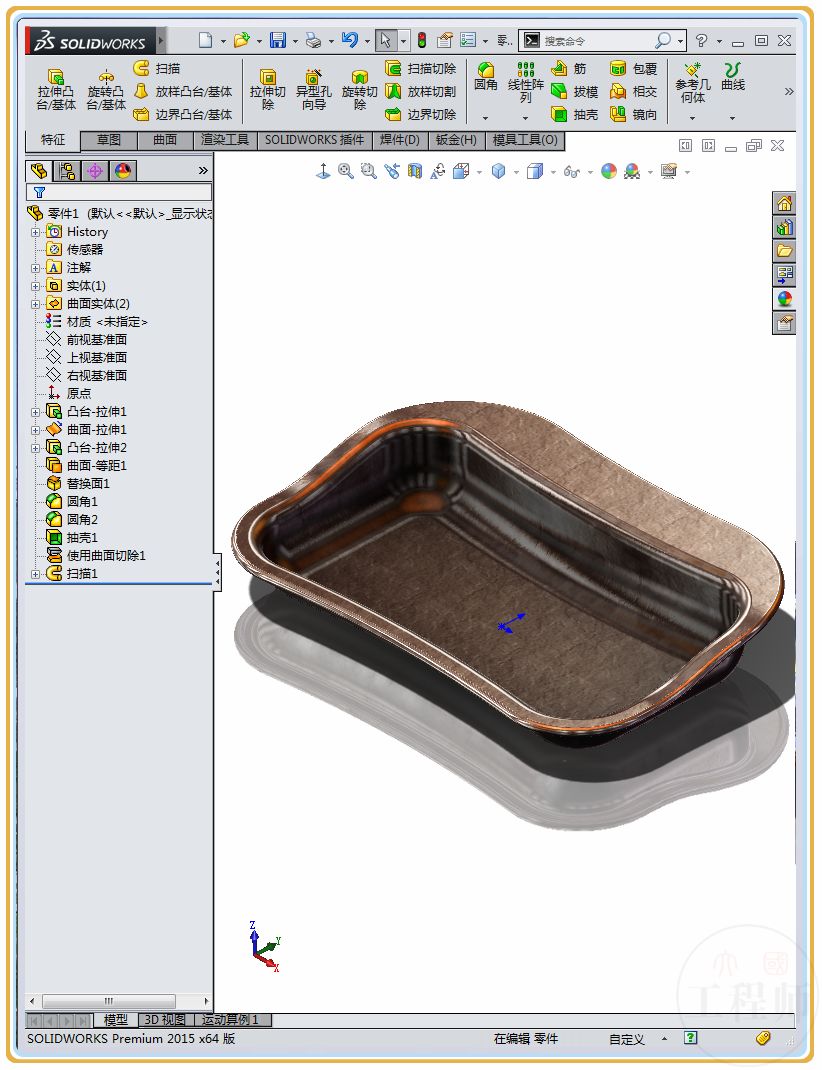Viewport: 822px width, 1070px height.
Task: Choose the 扫描 sweep tool
Action: coord(157,68)
